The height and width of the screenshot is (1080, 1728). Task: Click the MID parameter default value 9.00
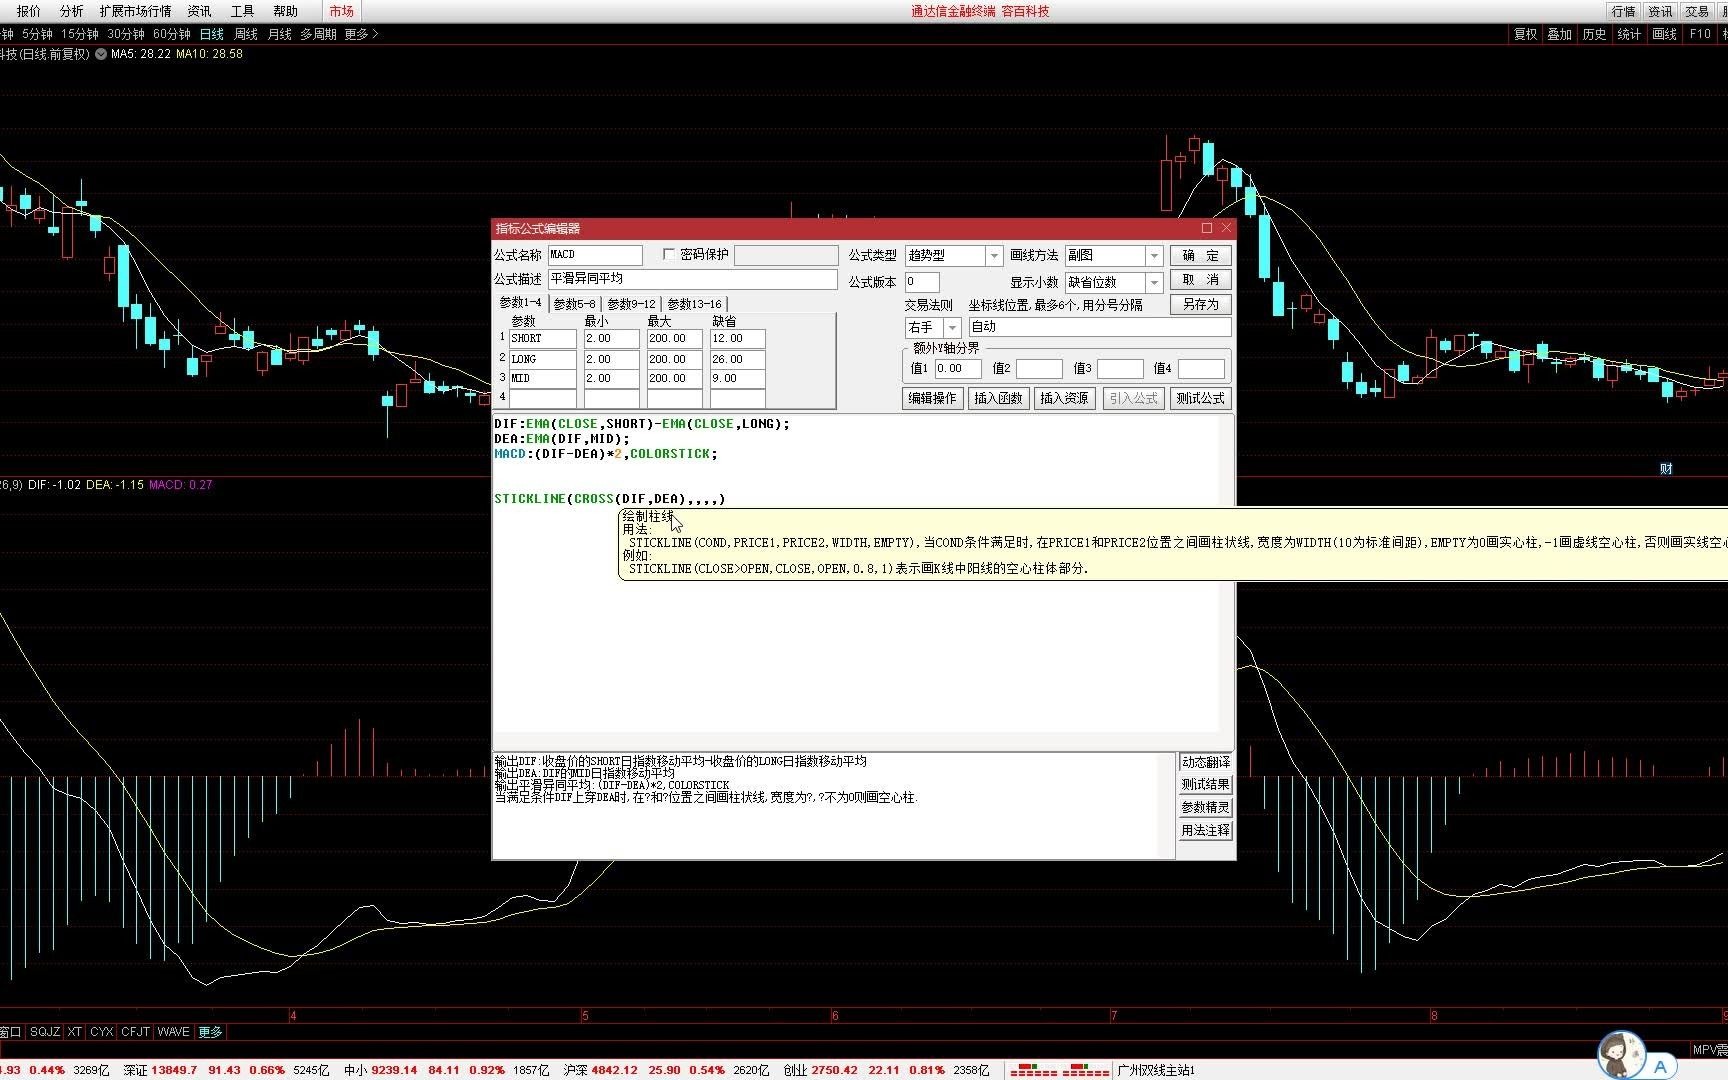tap(738, 379)
